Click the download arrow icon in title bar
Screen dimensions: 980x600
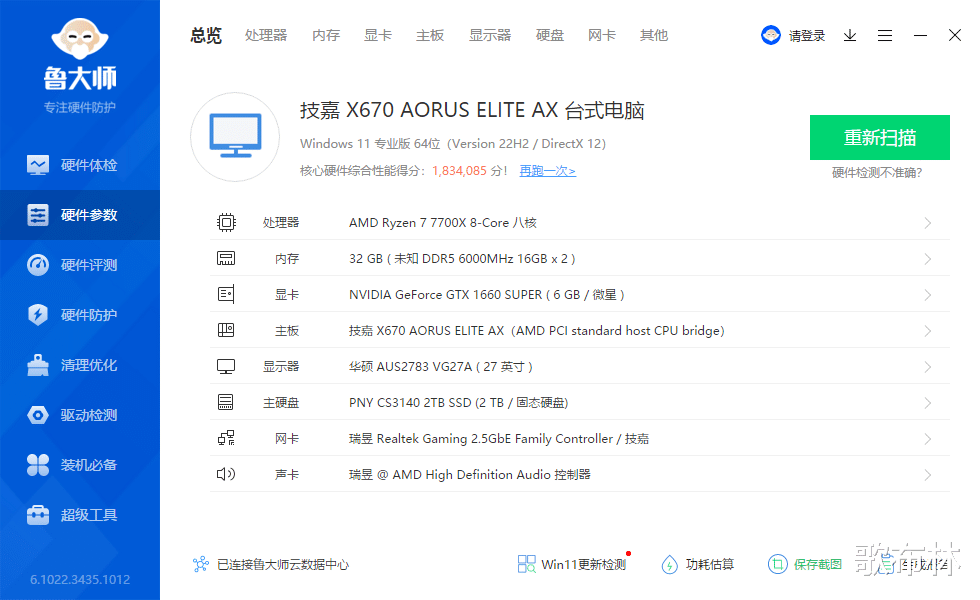click(850, 36)
